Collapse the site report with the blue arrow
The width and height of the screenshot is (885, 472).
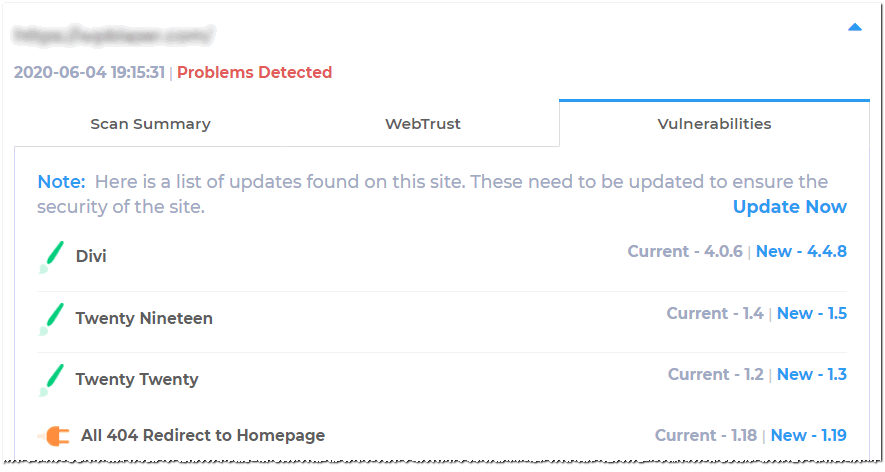[x=855, y=27]
